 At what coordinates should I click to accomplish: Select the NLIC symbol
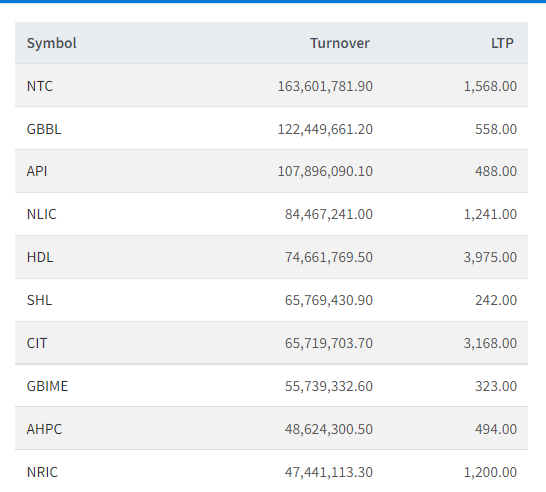[x=41, y=214]
